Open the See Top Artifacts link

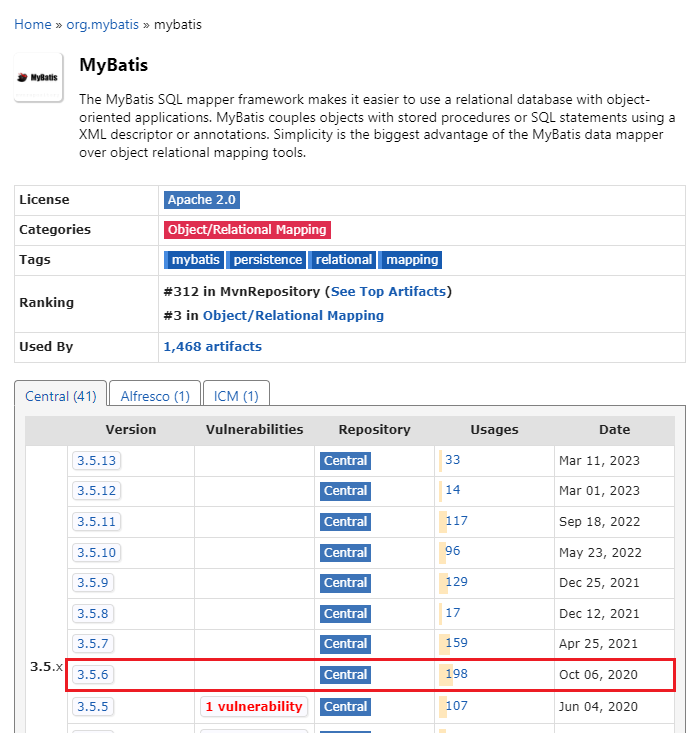tap(388, 291)
